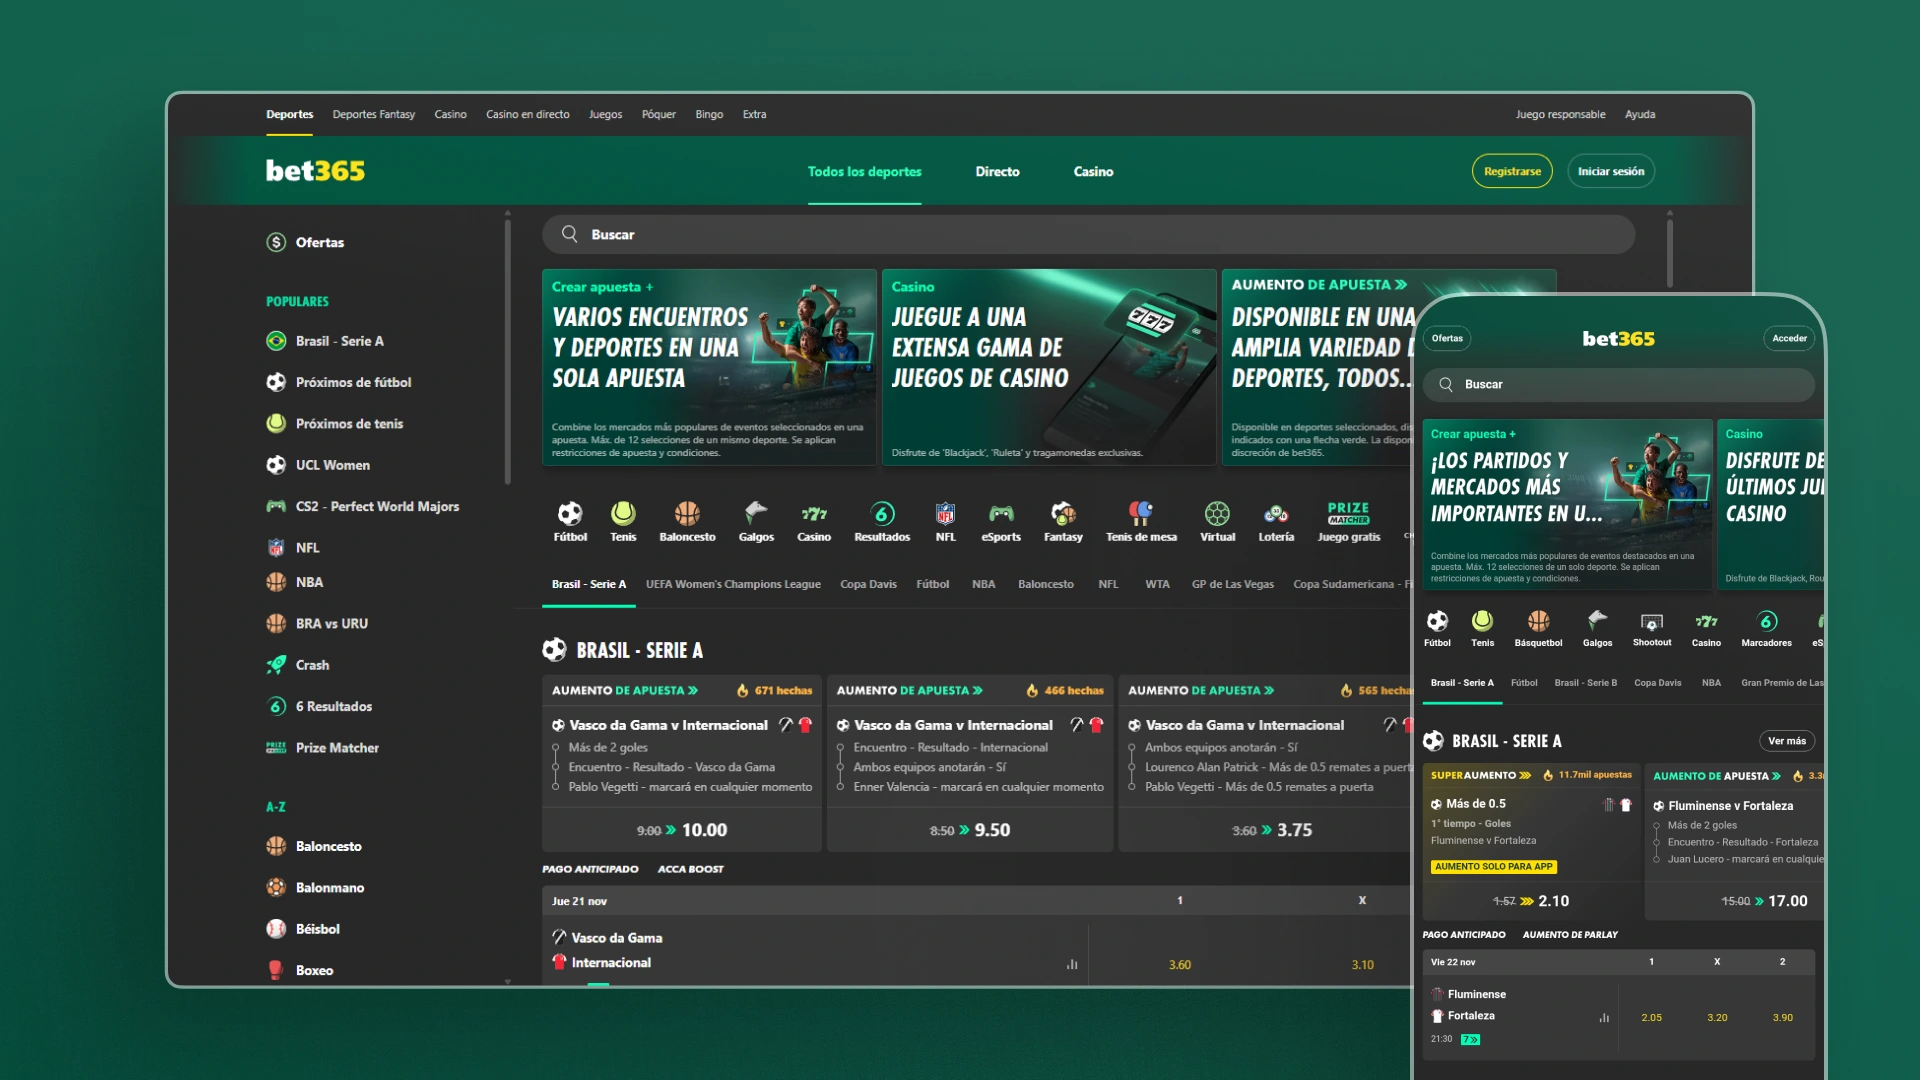Open the Shootout icon in mobile view
Image resolution: width=1920 pixels, height=1080 pixels.
pyautogui.click(x=1652, y=622)
